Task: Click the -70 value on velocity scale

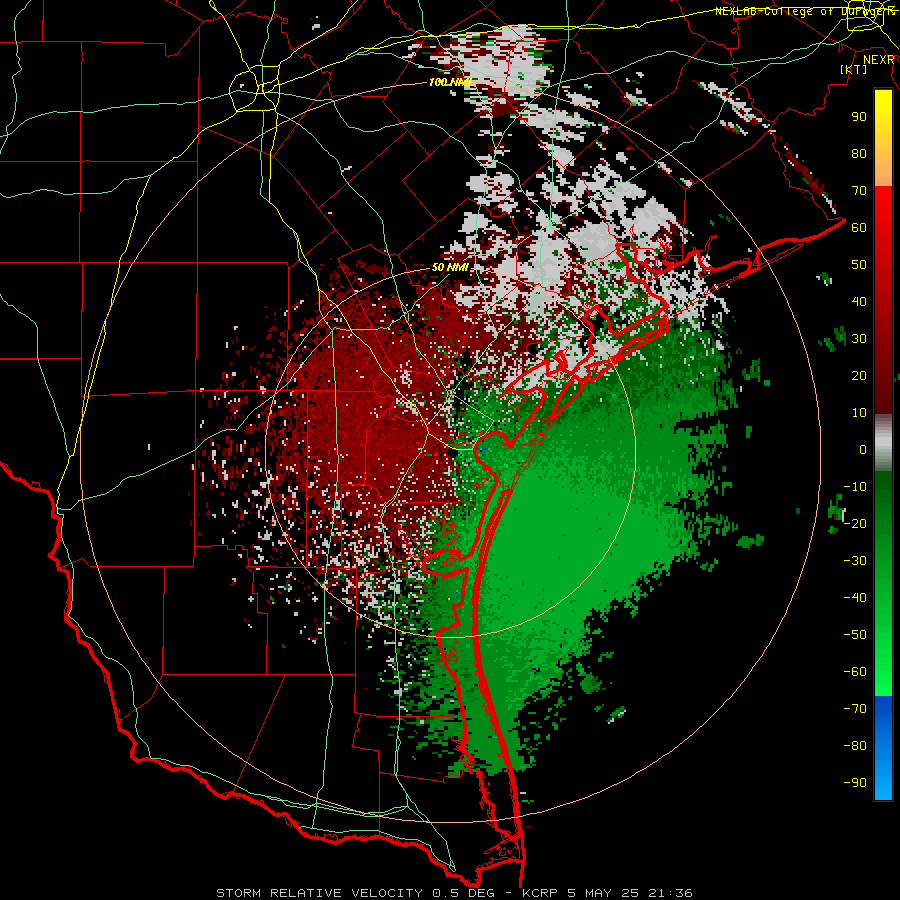Action: [855, 709]
